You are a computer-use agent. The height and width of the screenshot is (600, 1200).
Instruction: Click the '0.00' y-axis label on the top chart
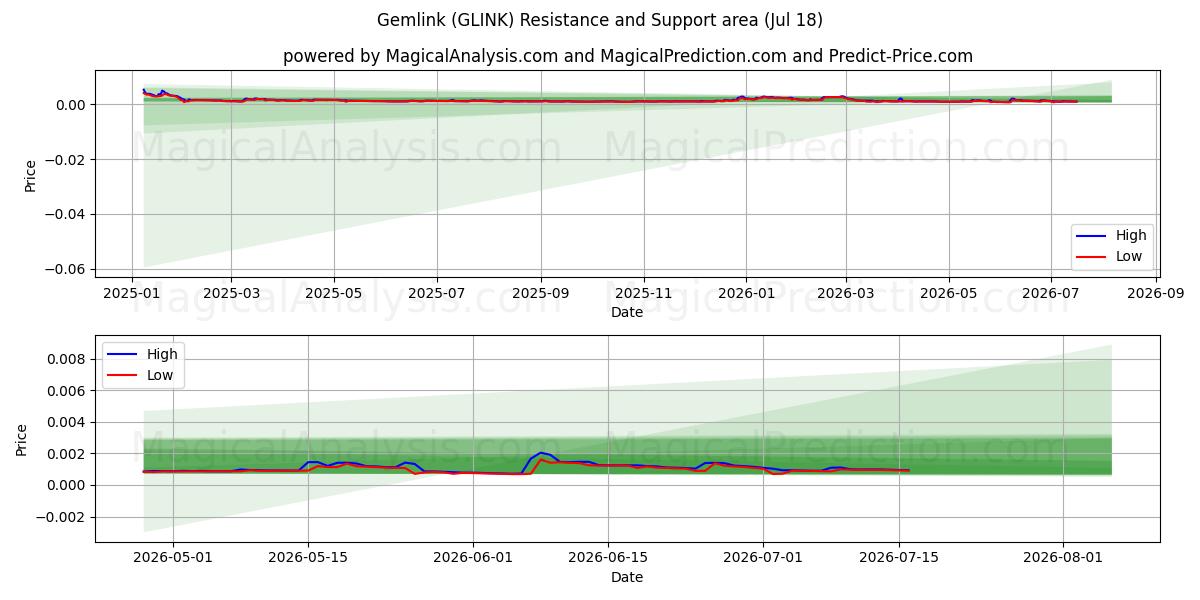point(72,105)
